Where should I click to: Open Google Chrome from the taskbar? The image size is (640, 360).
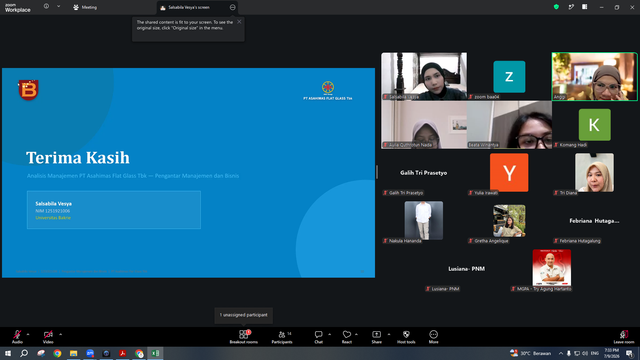(x=57, y=353)
